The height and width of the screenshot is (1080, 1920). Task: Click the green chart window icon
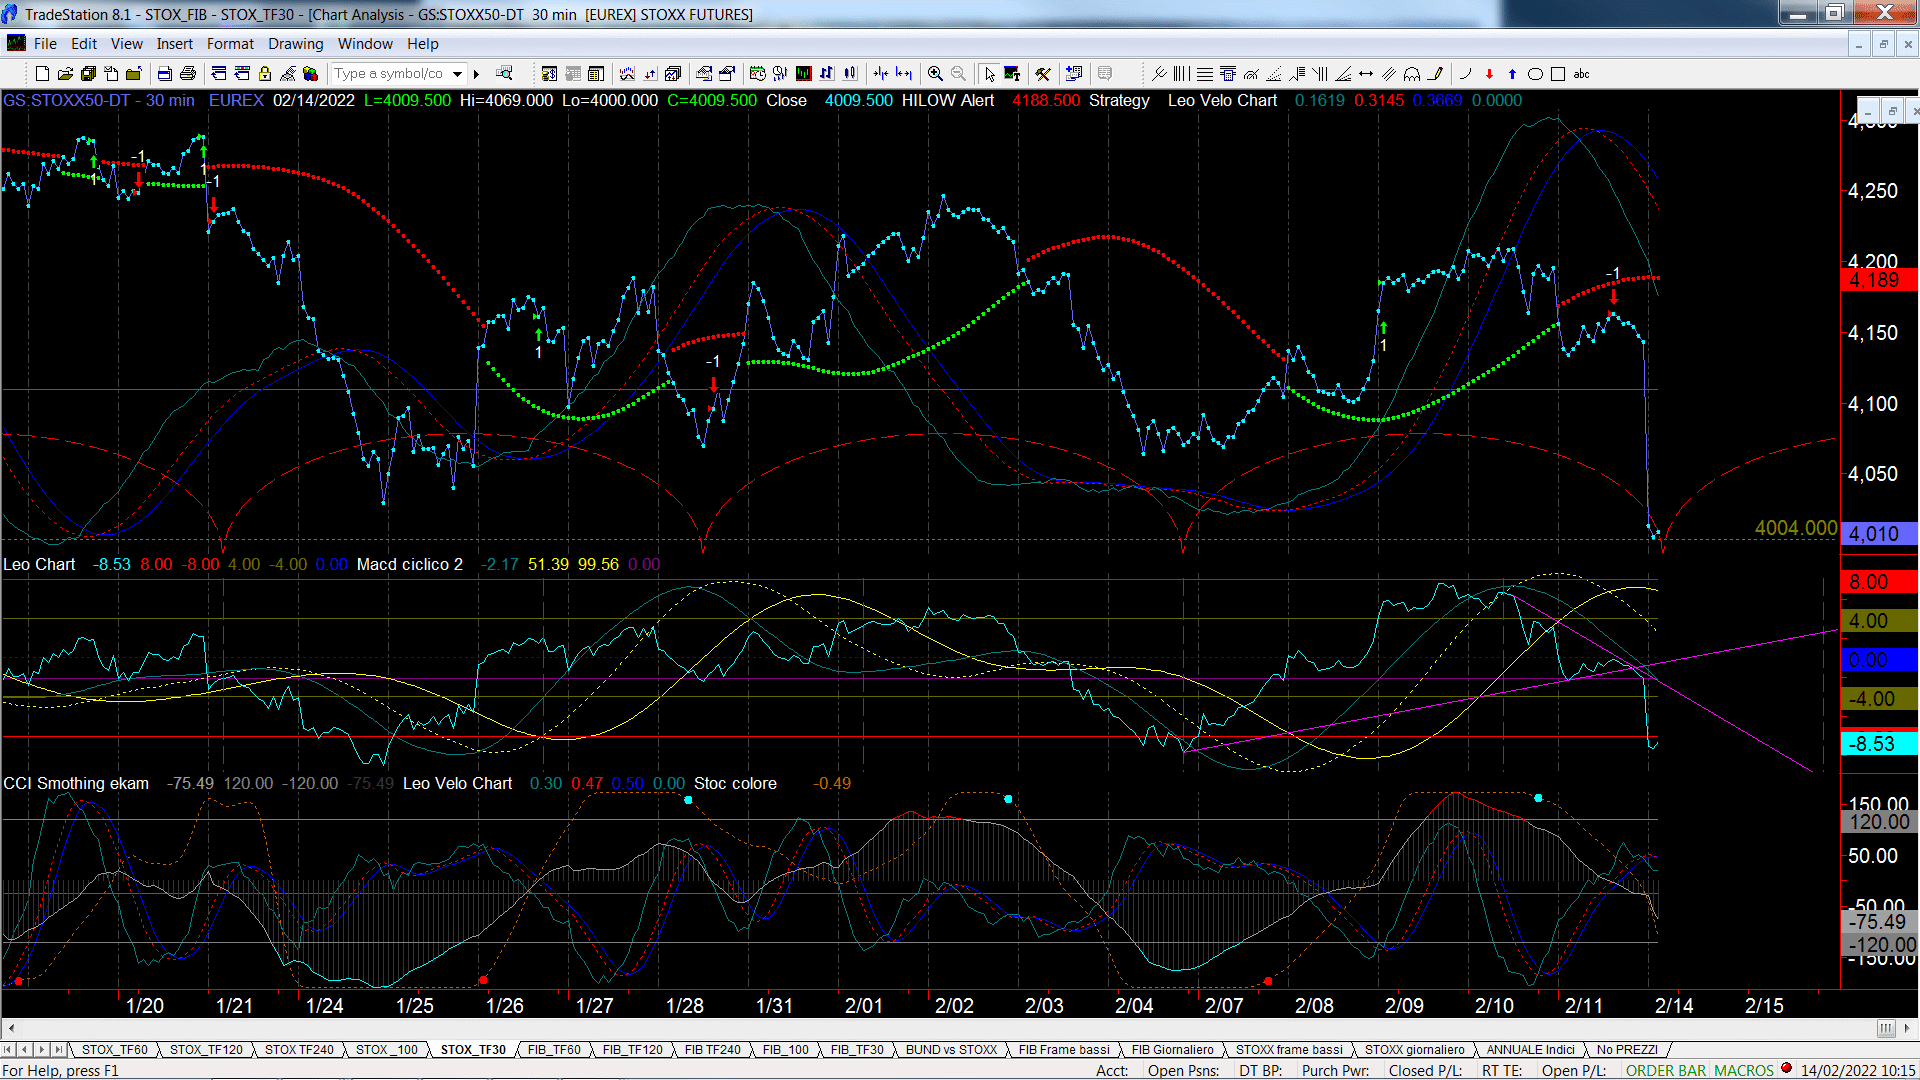click(804, 74)
